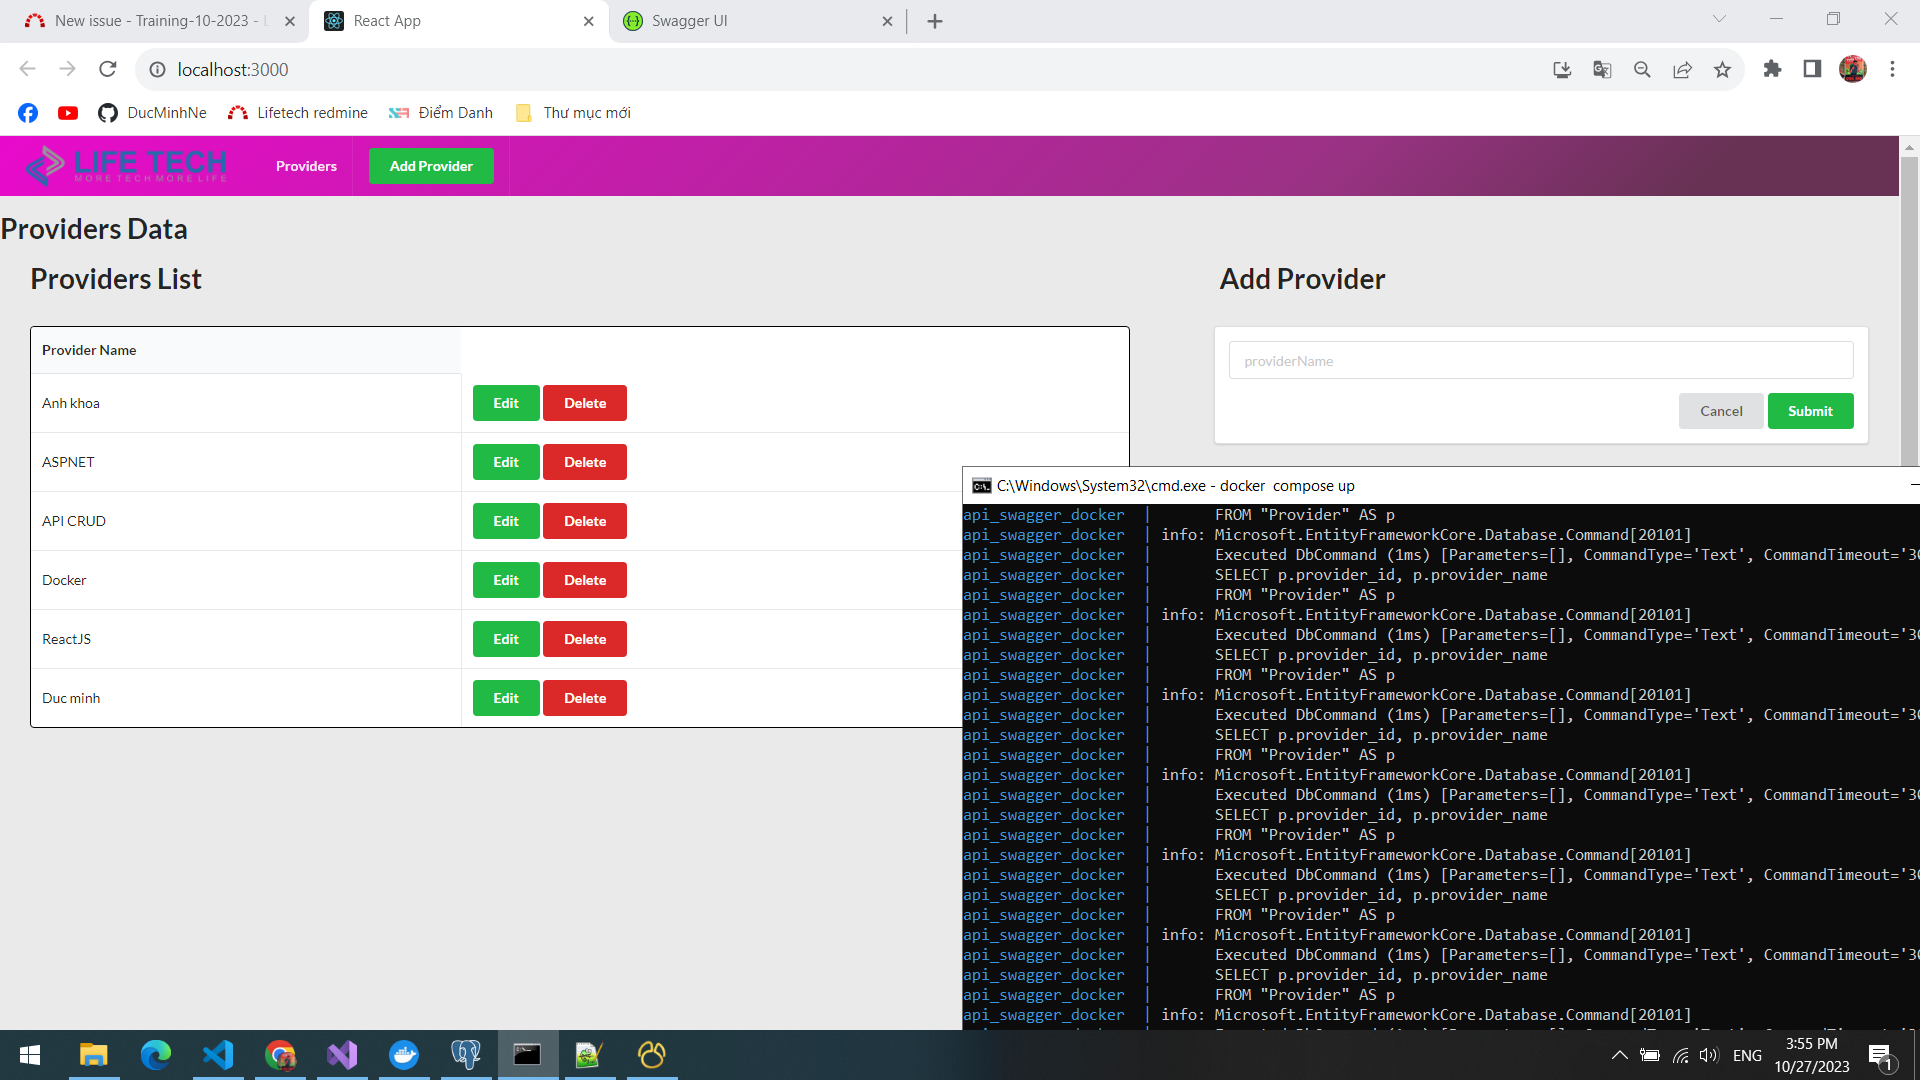Toggle the Chrome side panel icon

[1812, 69]
